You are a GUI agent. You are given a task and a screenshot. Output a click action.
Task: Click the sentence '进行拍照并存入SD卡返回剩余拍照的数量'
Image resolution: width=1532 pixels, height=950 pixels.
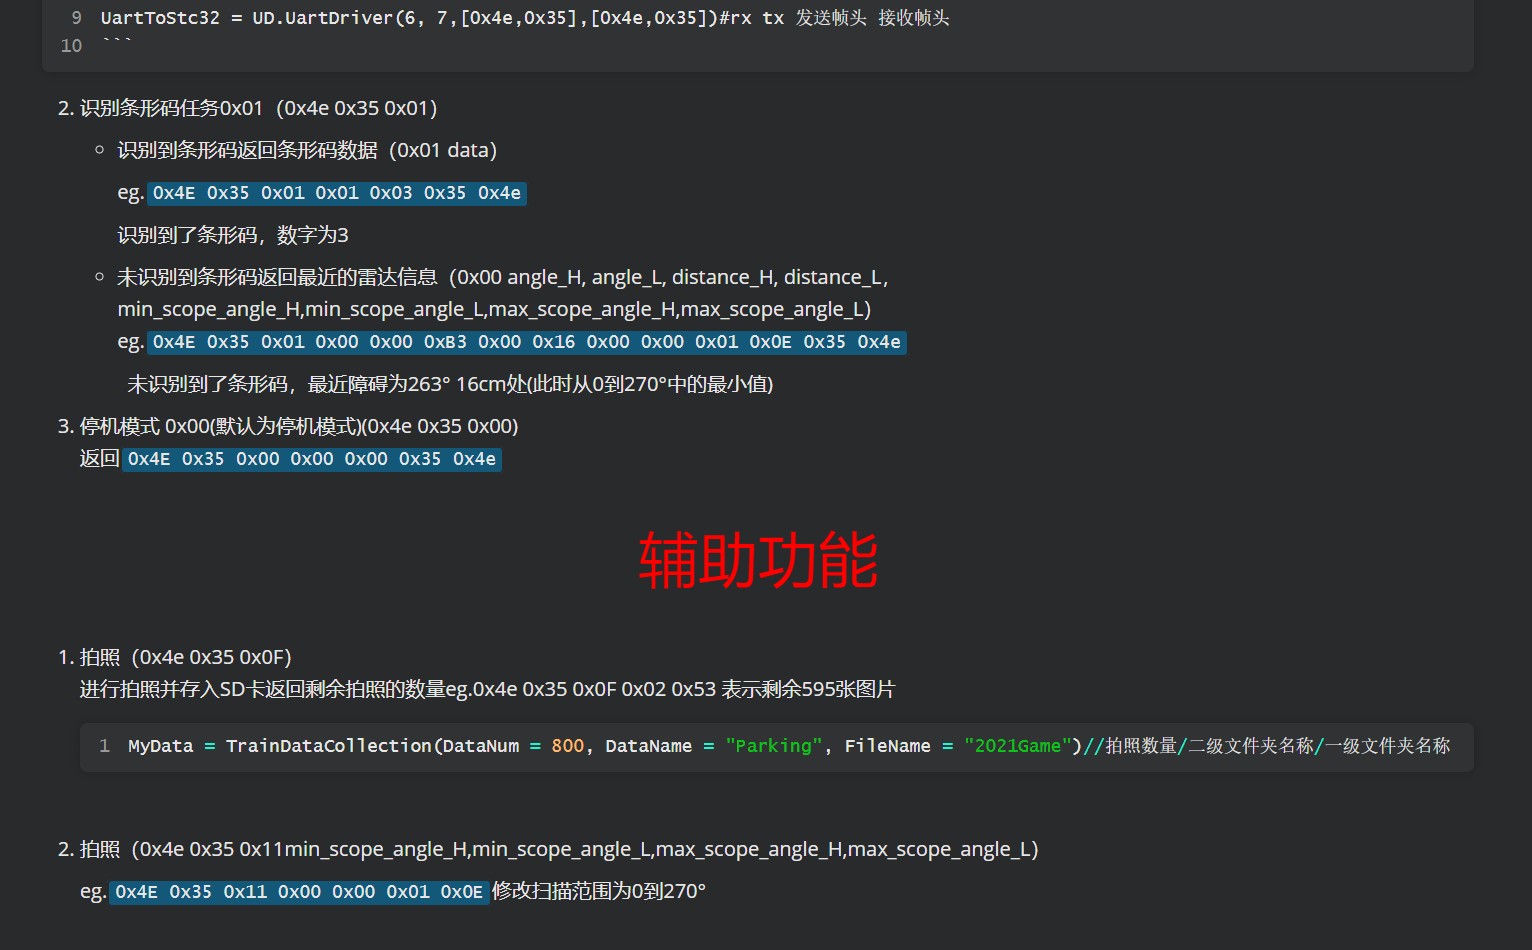[x=262, y=689]
